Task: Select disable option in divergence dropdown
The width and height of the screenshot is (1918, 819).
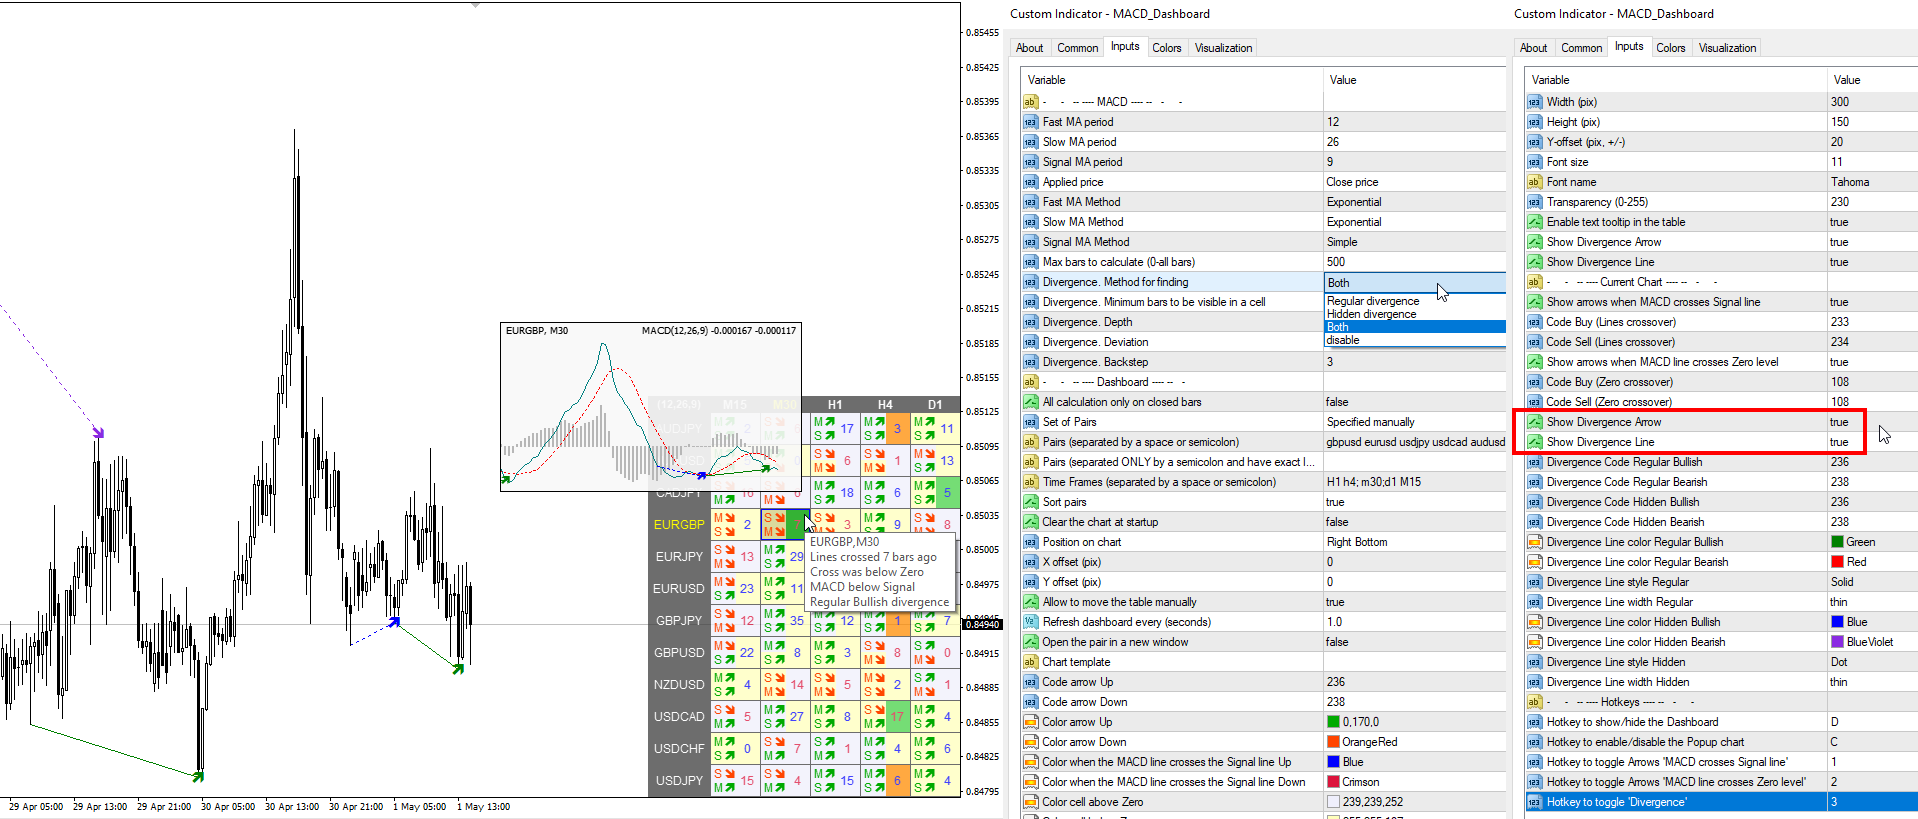Action: click(x=1343, y=340)
